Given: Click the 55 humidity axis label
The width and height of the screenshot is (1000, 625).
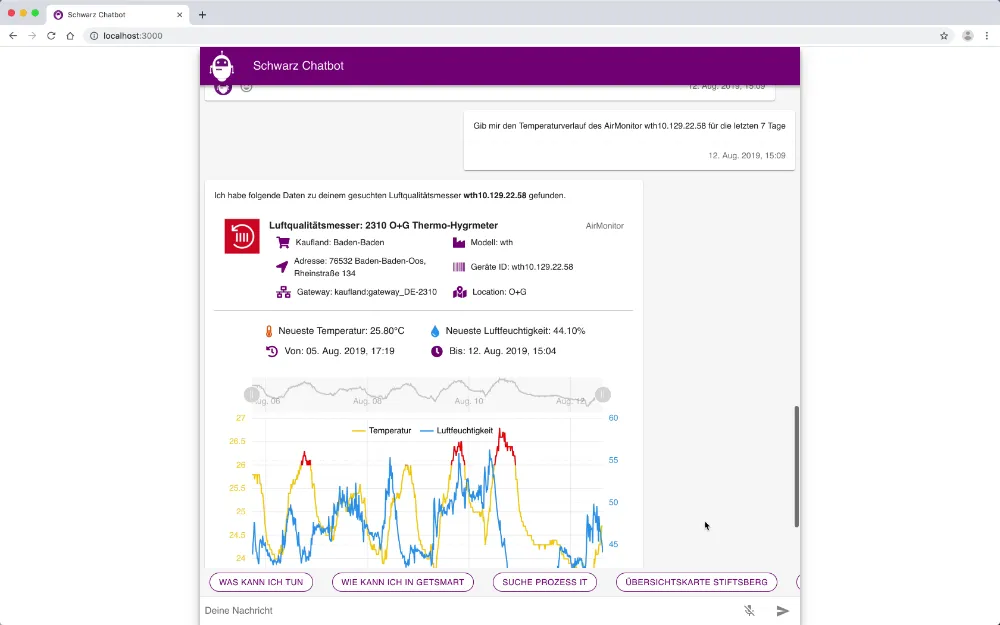Looking at the screenshot, I should pyautogui.click(x=614, y=460).
